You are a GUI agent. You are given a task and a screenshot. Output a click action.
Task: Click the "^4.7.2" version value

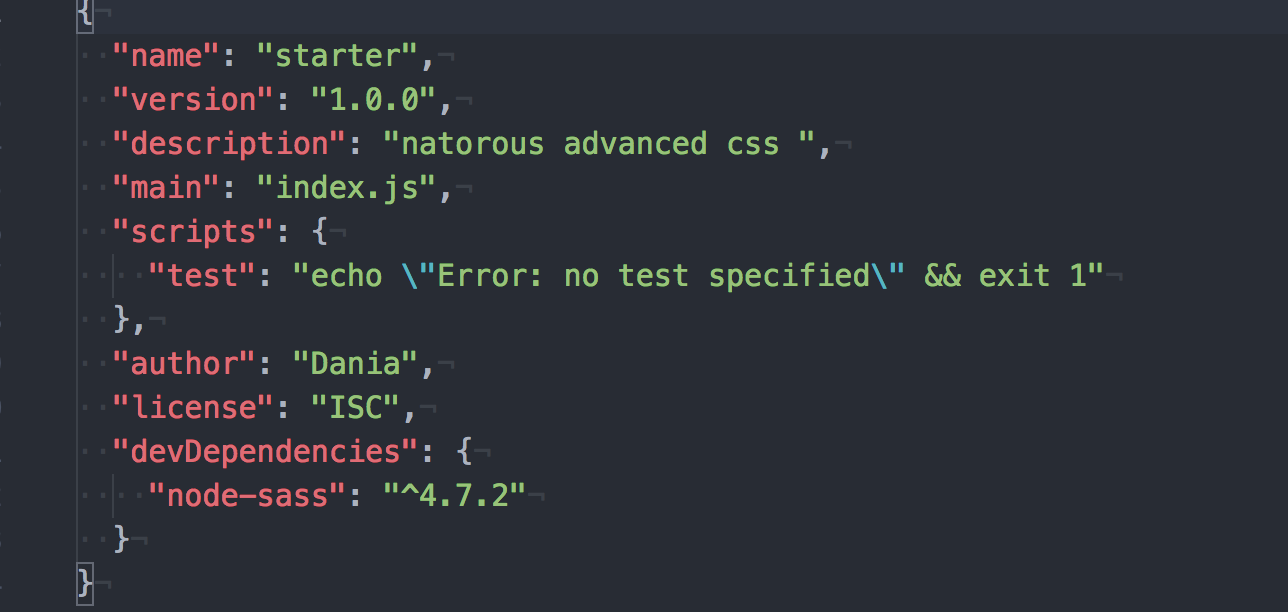(455, 496)
